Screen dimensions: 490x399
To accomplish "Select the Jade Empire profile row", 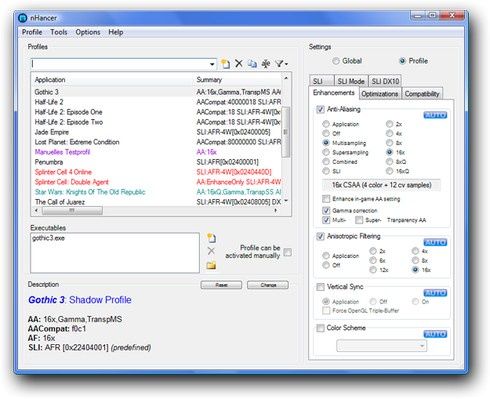I will tap(157, 132).
